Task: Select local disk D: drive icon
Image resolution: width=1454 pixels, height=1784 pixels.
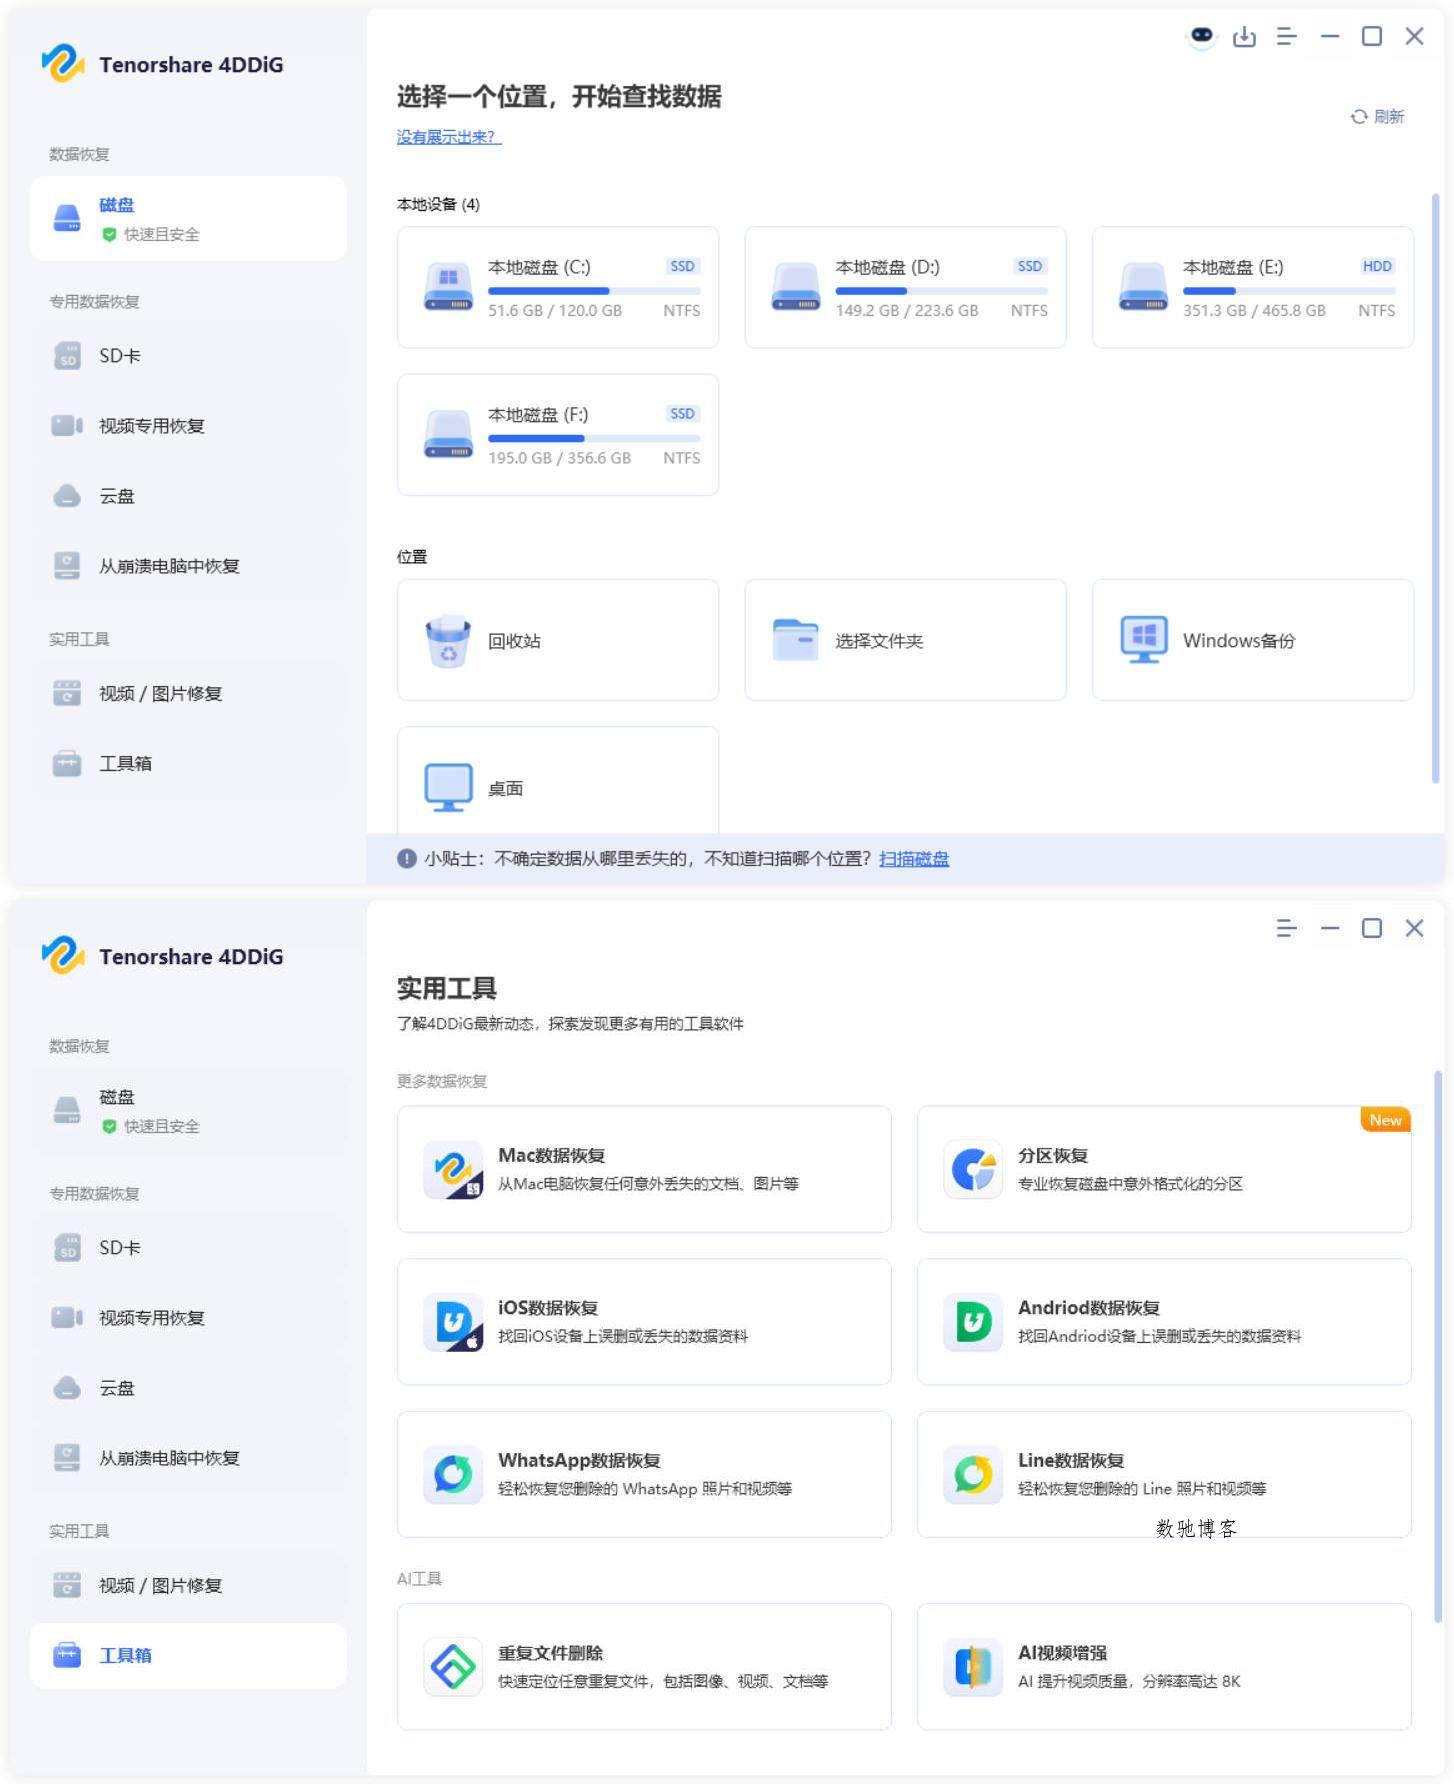Action: click(796, 287)
